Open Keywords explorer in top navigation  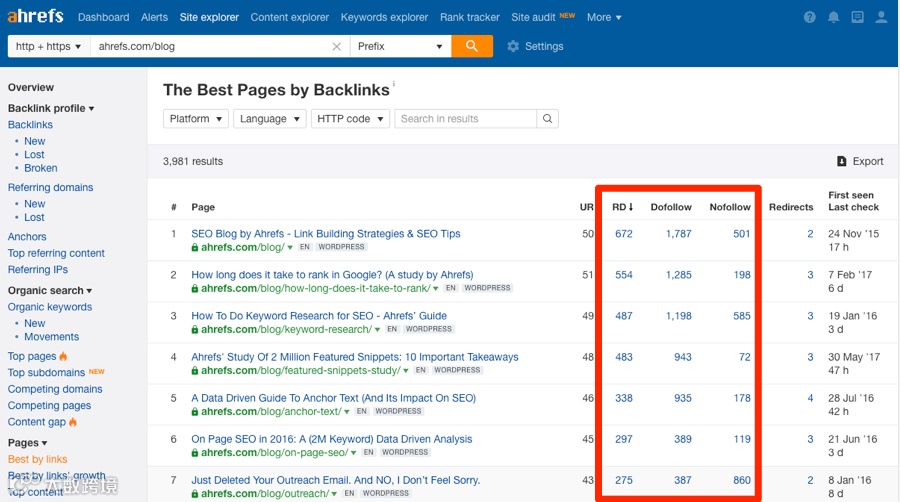384,17
